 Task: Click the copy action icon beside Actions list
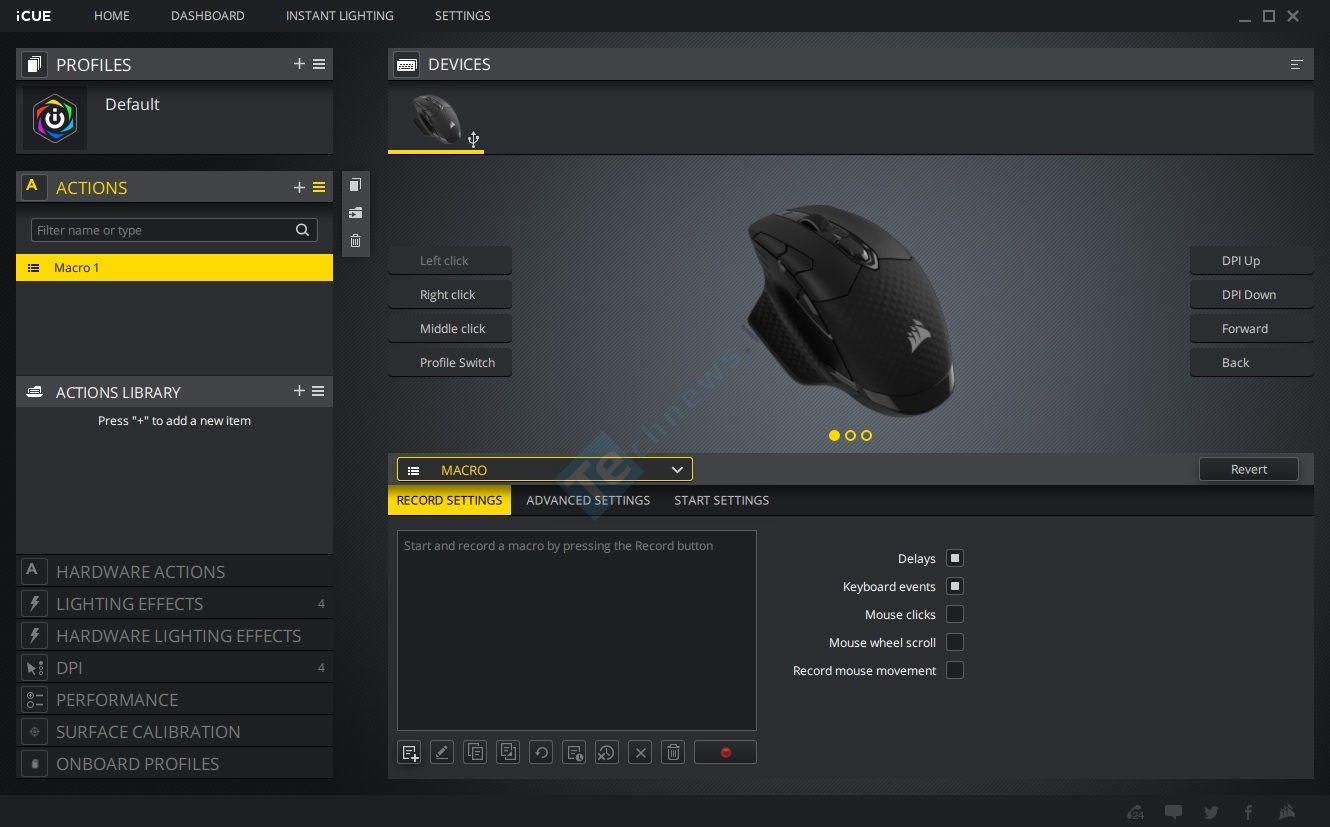coord(355,185)
